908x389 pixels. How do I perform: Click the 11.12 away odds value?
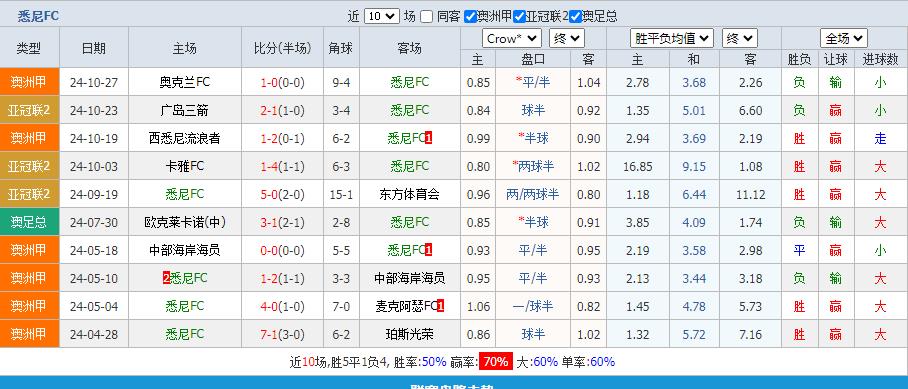(x=750, y=194)
